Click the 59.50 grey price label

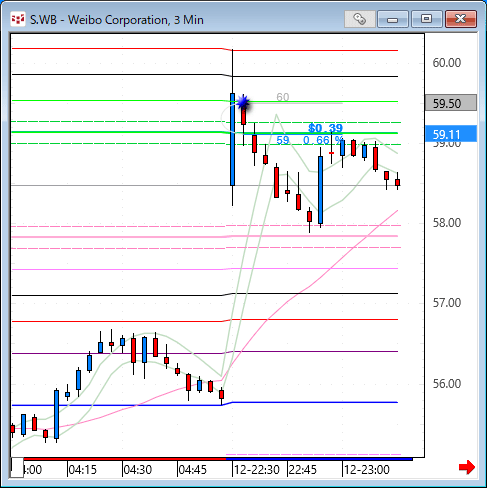click(451, 103)
